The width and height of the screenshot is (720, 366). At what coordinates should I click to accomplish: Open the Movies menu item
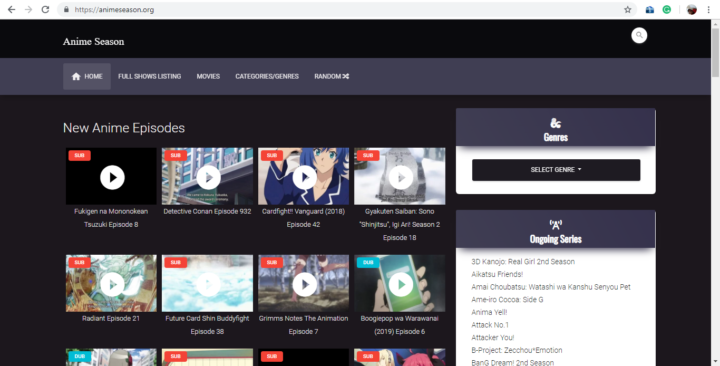pyautogui.click(x=208, y=76)
